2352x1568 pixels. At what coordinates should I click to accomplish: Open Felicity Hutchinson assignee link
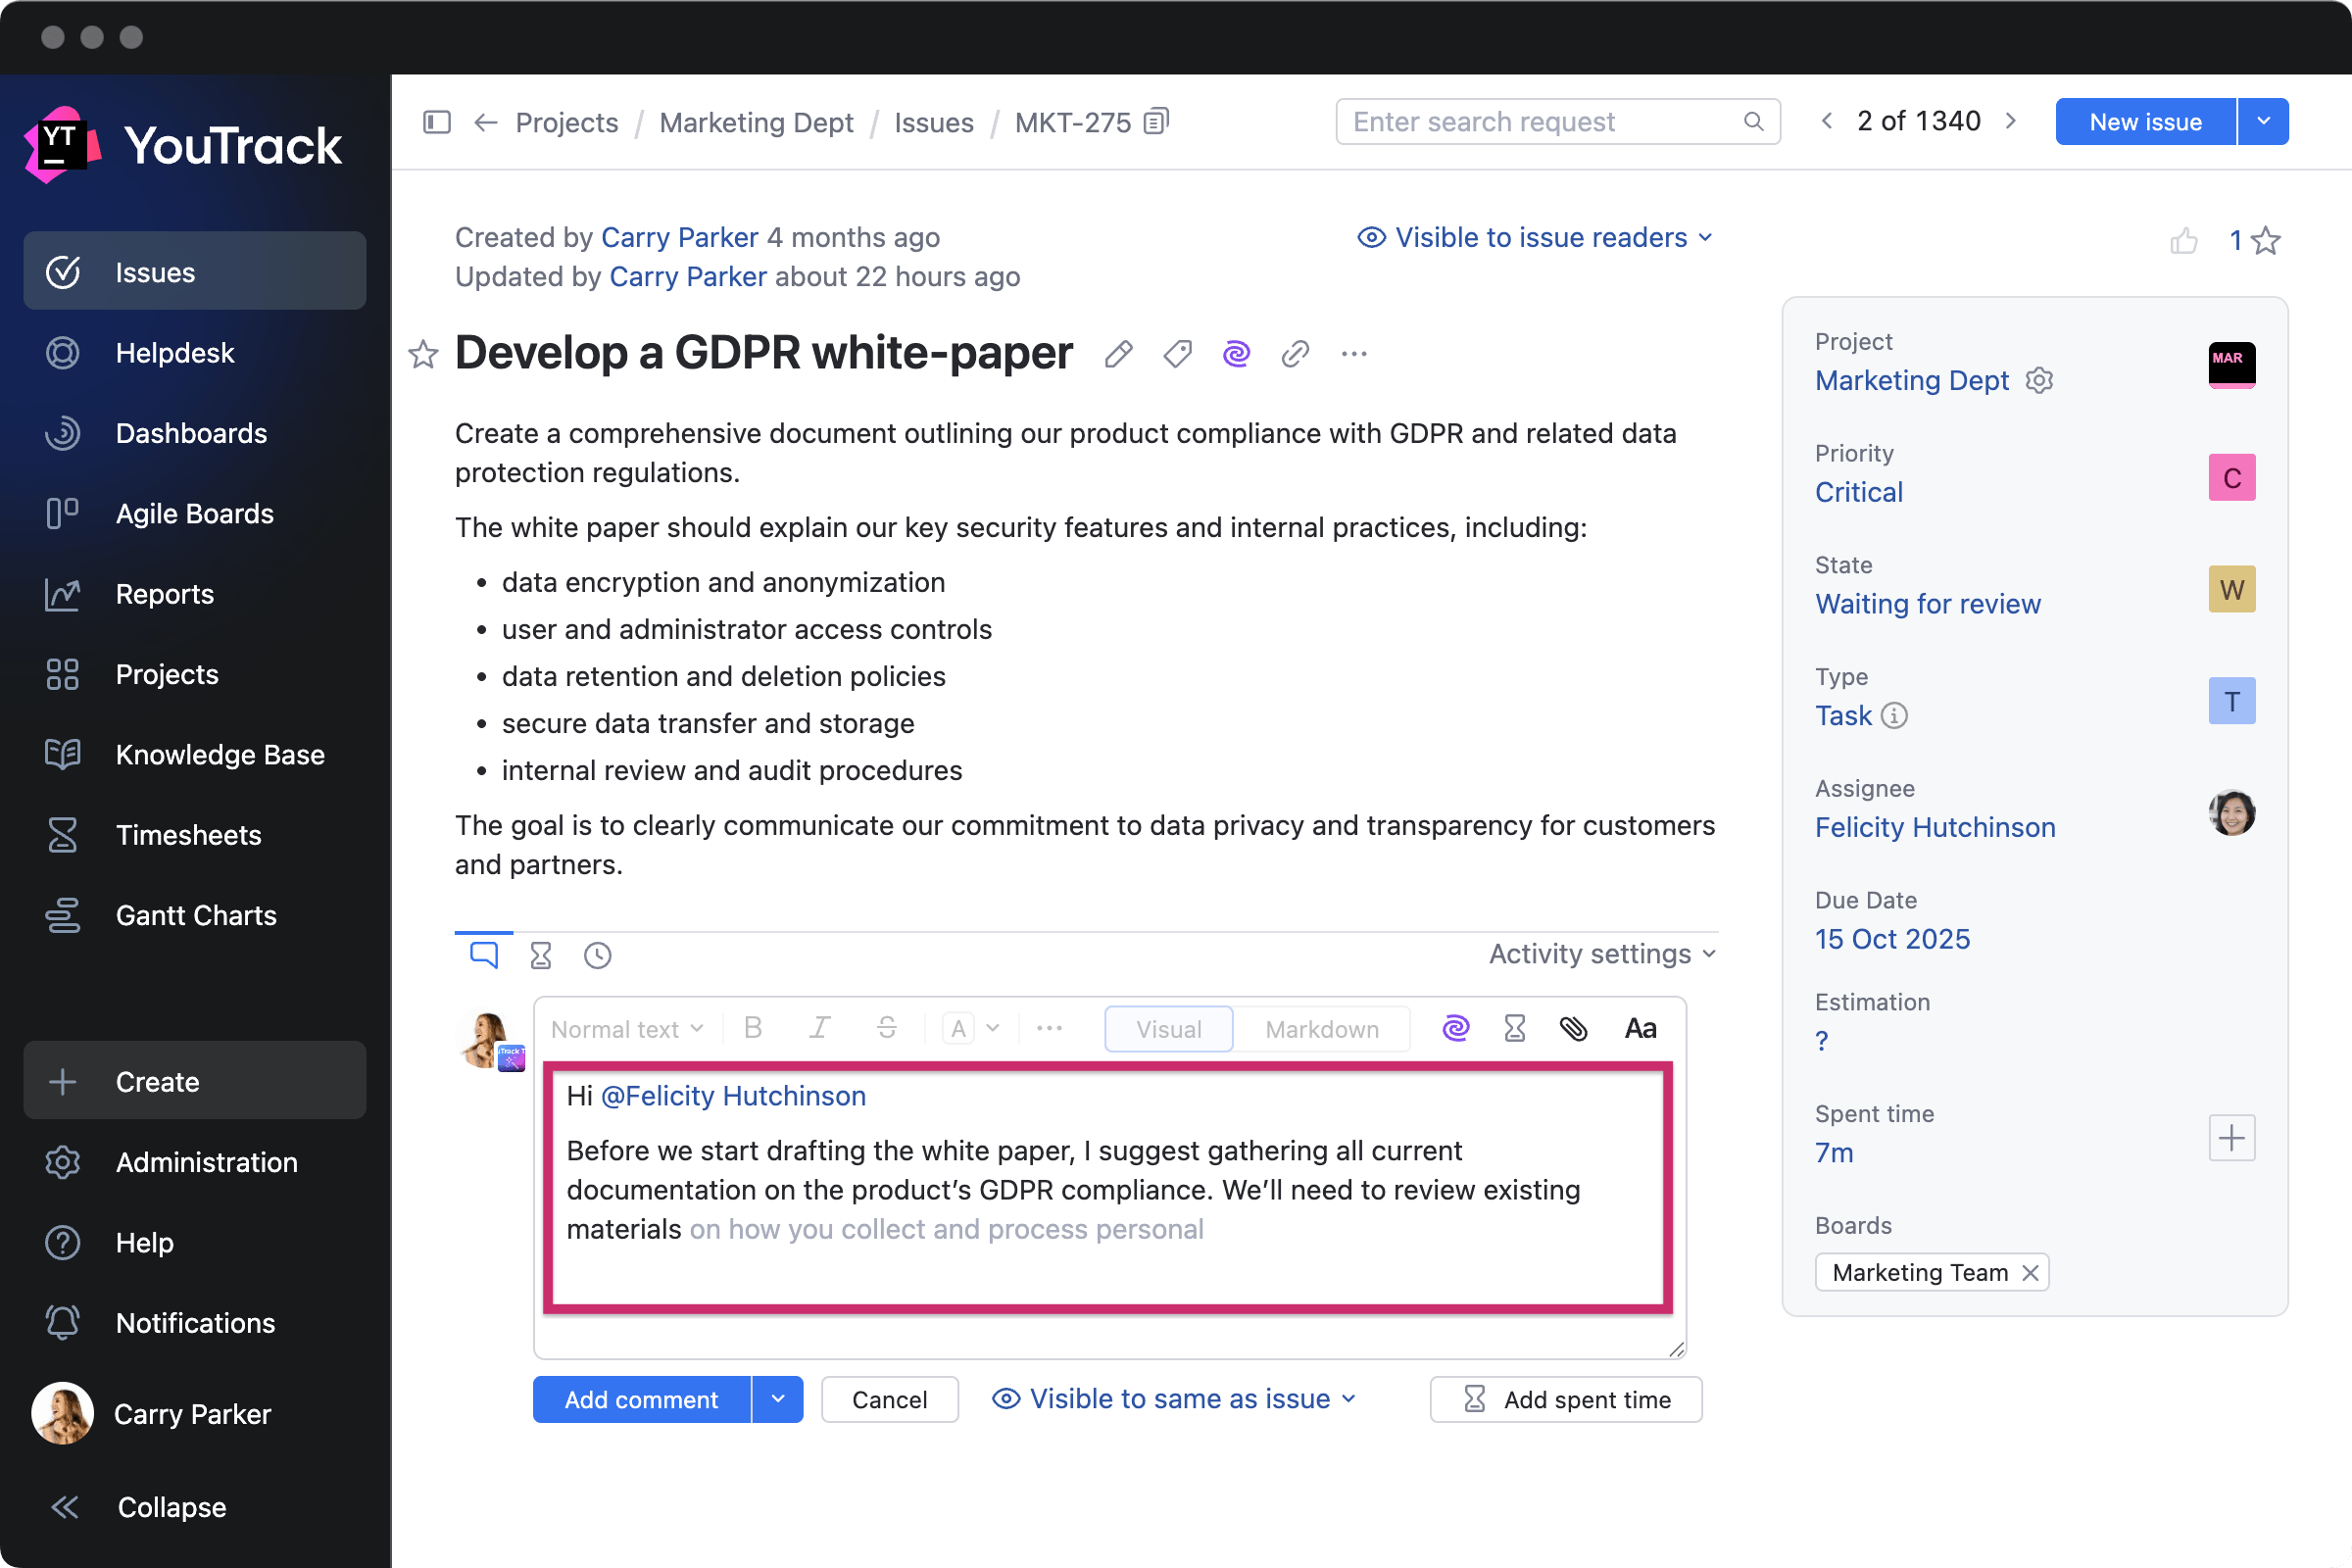coord(1934,827)
